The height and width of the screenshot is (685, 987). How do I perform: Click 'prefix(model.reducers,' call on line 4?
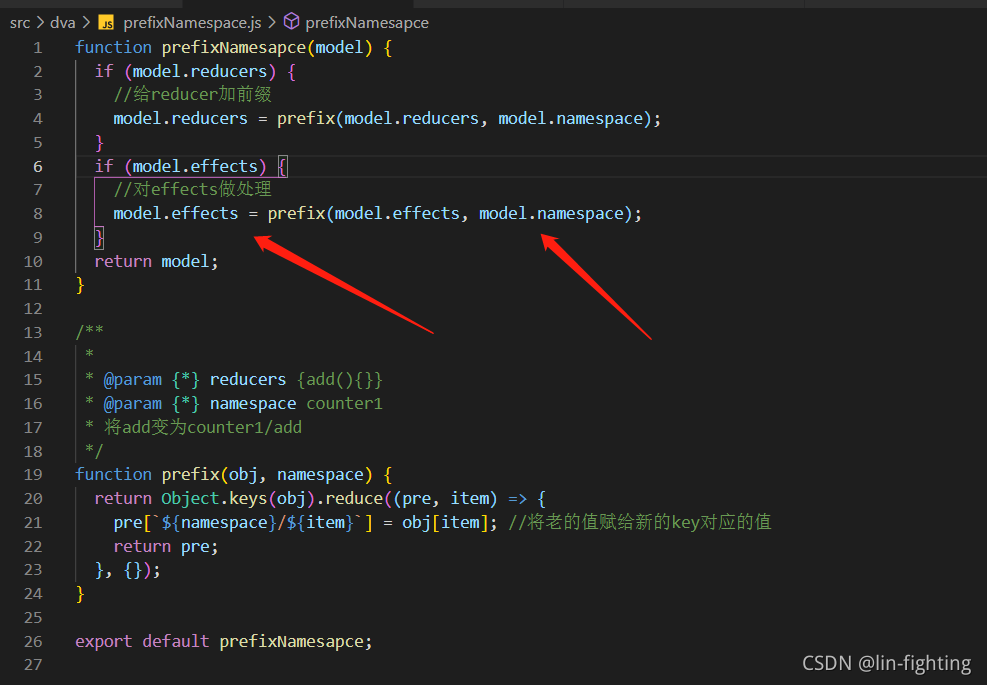[x=382, y=118]
